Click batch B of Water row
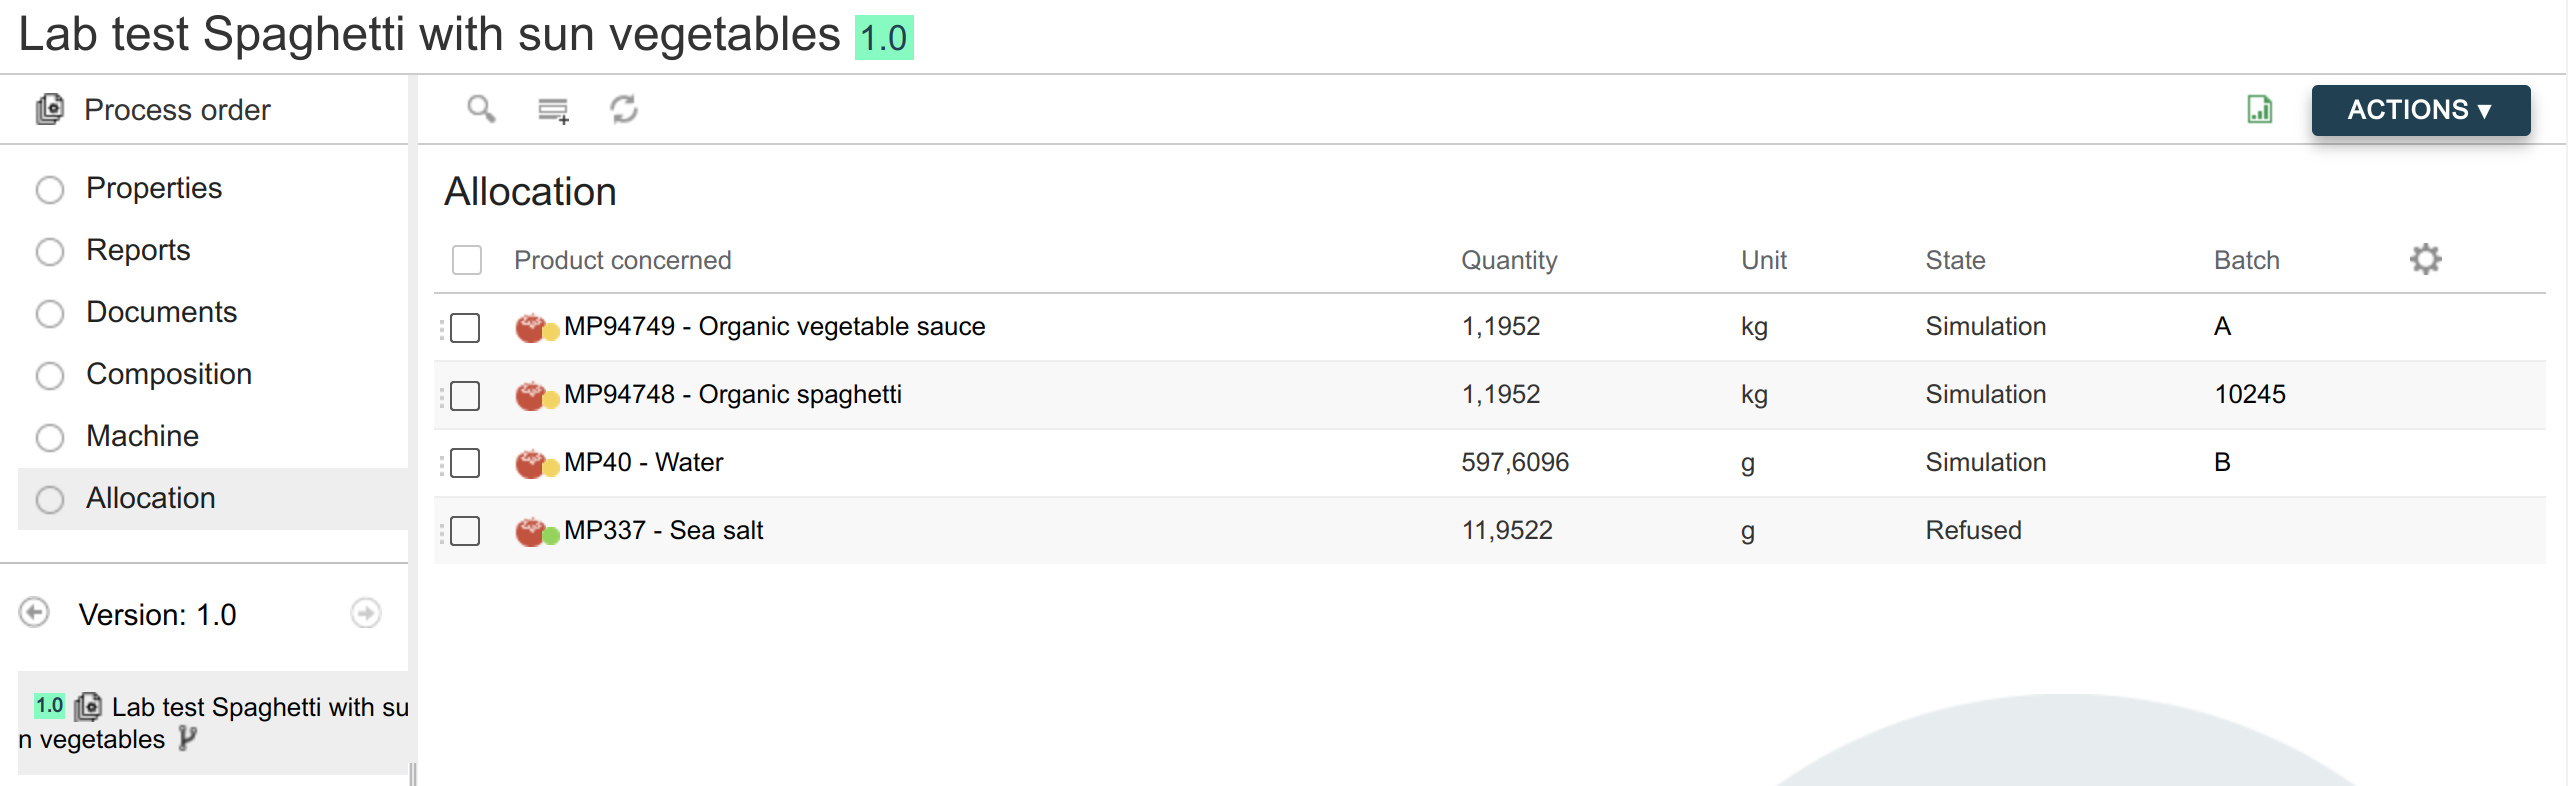Image resolution: width=2568 pixels, height=786 pixels. (x=2222, y=462)
